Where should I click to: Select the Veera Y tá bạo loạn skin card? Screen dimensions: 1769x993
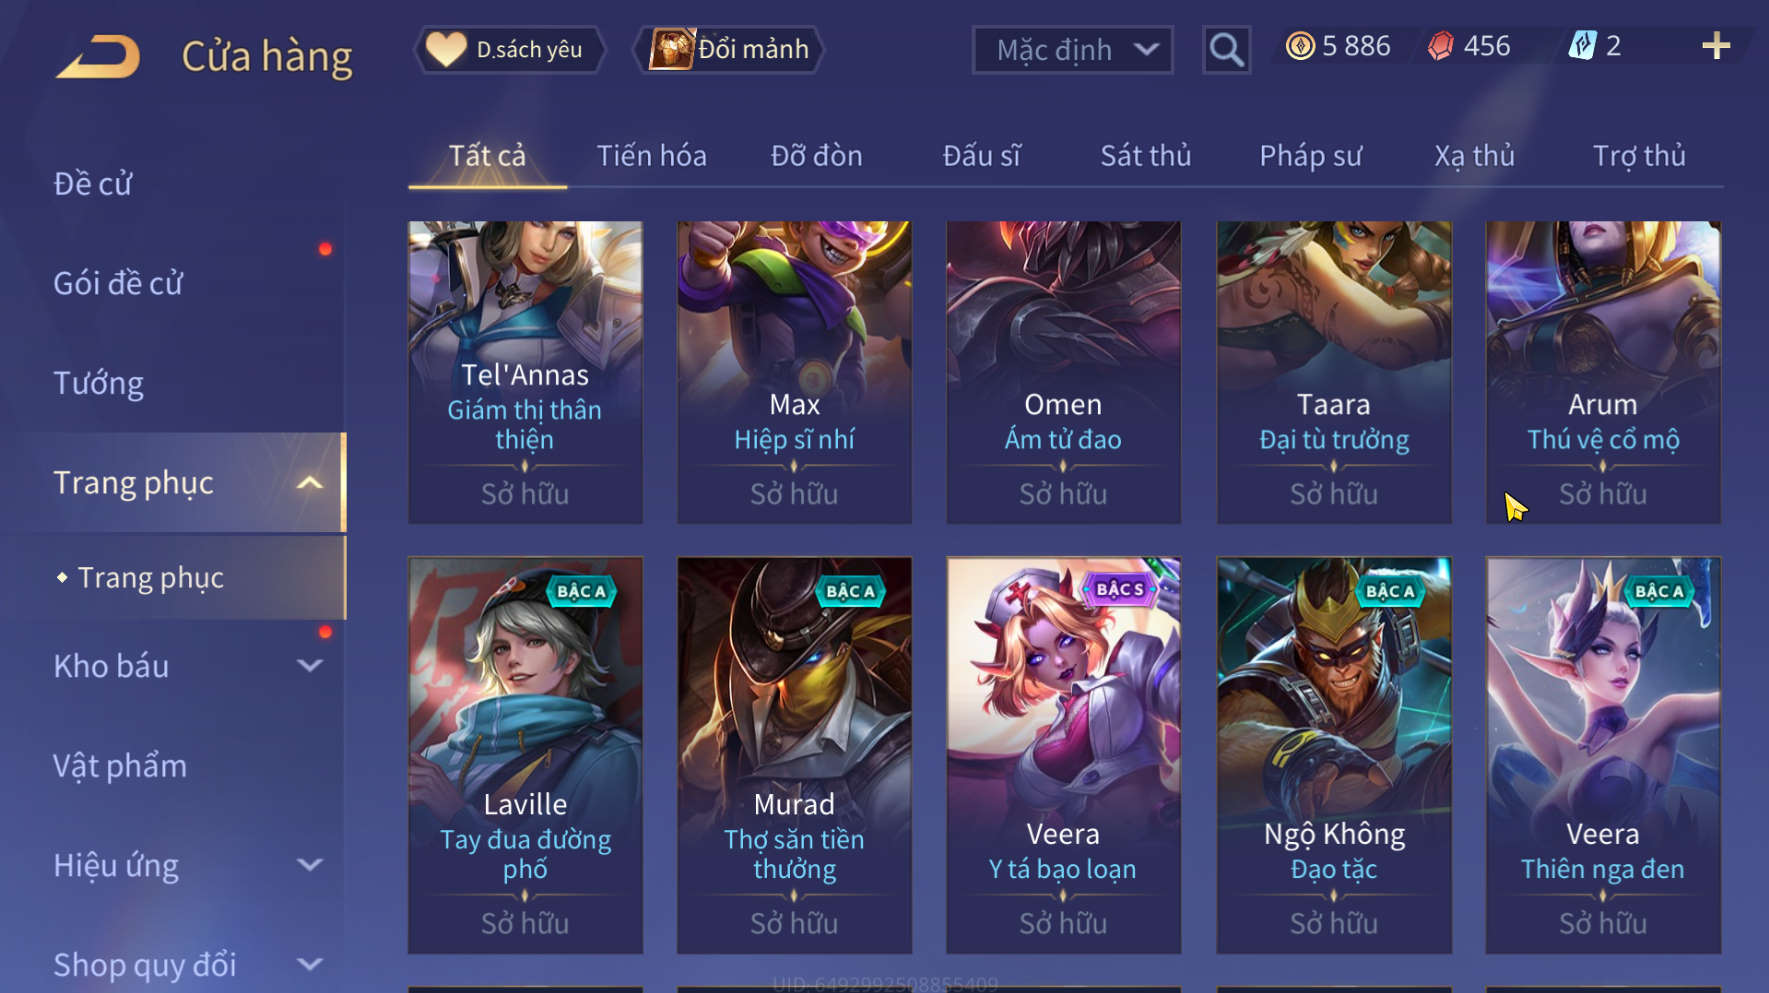tap(1064, 755)
